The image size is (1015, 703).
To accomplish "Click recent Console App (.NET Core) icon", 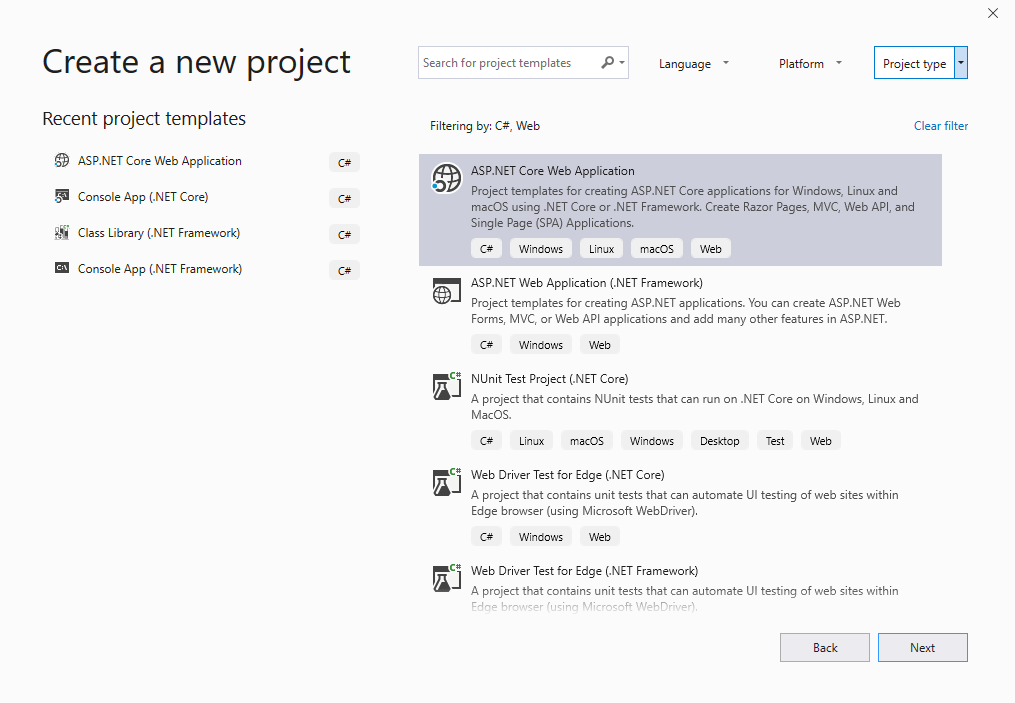I will [62, 197].
